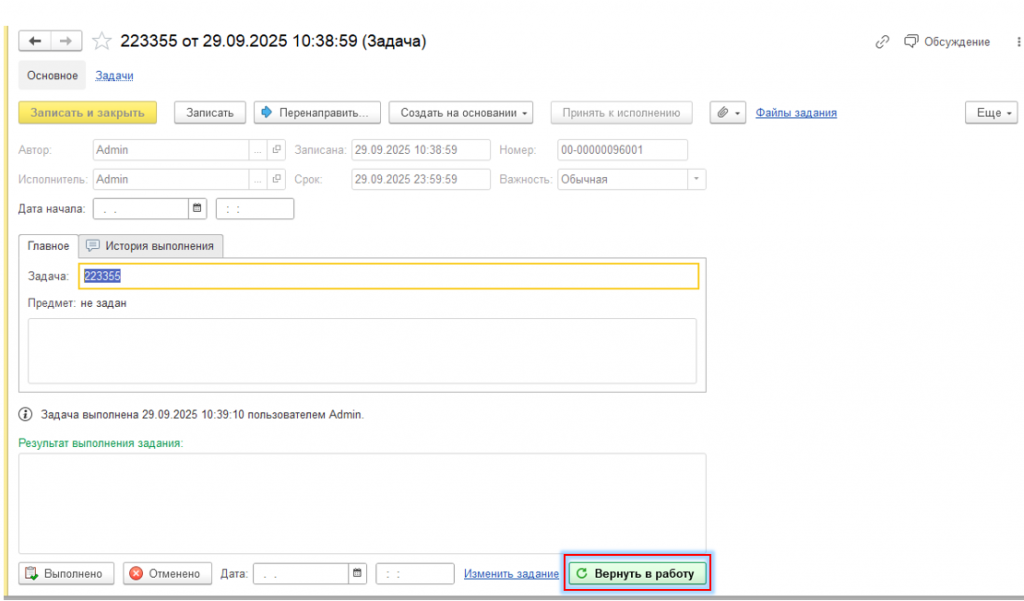Switch to the Основное section
Screen dimensions: 1024x601
(52, 76)
